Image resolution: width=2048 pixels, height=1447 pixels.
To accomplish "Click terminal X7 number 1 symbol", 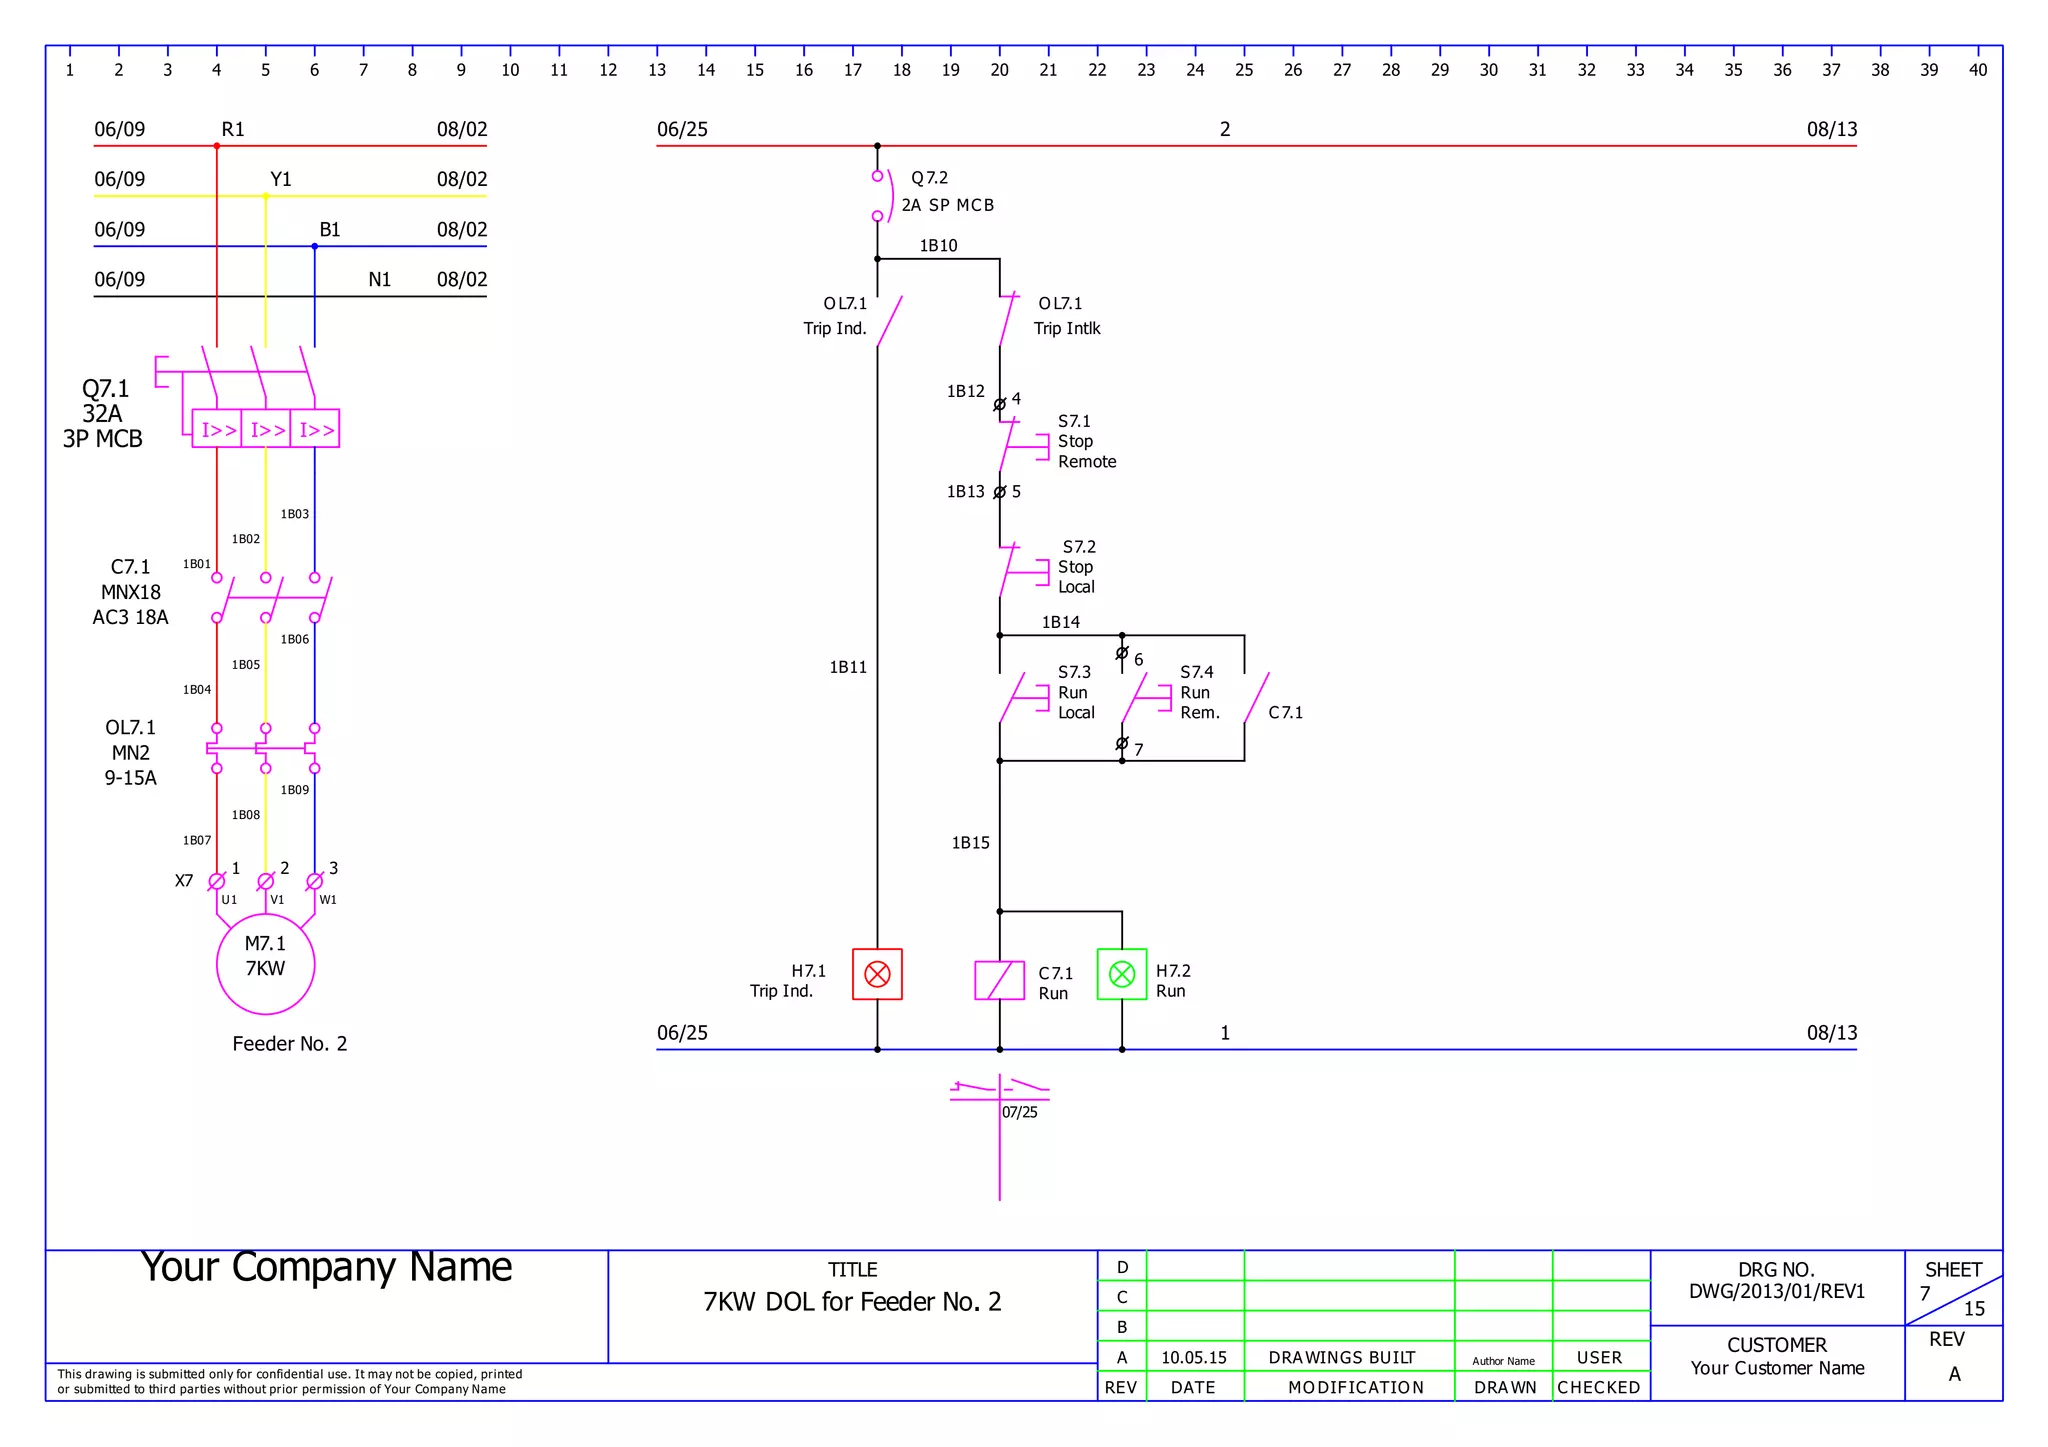I will (x=217, y=882).
